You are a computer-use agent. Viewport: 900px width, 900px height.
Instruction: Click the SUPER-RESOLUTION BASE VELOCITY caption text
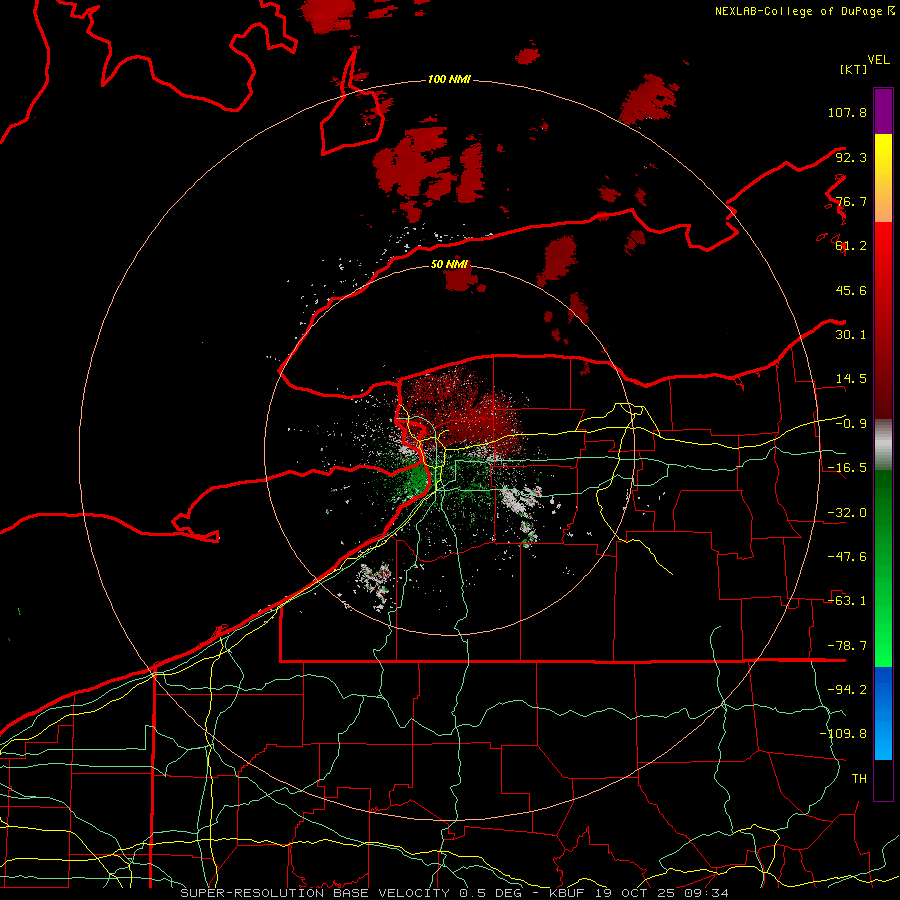pyautogui.click(x=315, y=893)
